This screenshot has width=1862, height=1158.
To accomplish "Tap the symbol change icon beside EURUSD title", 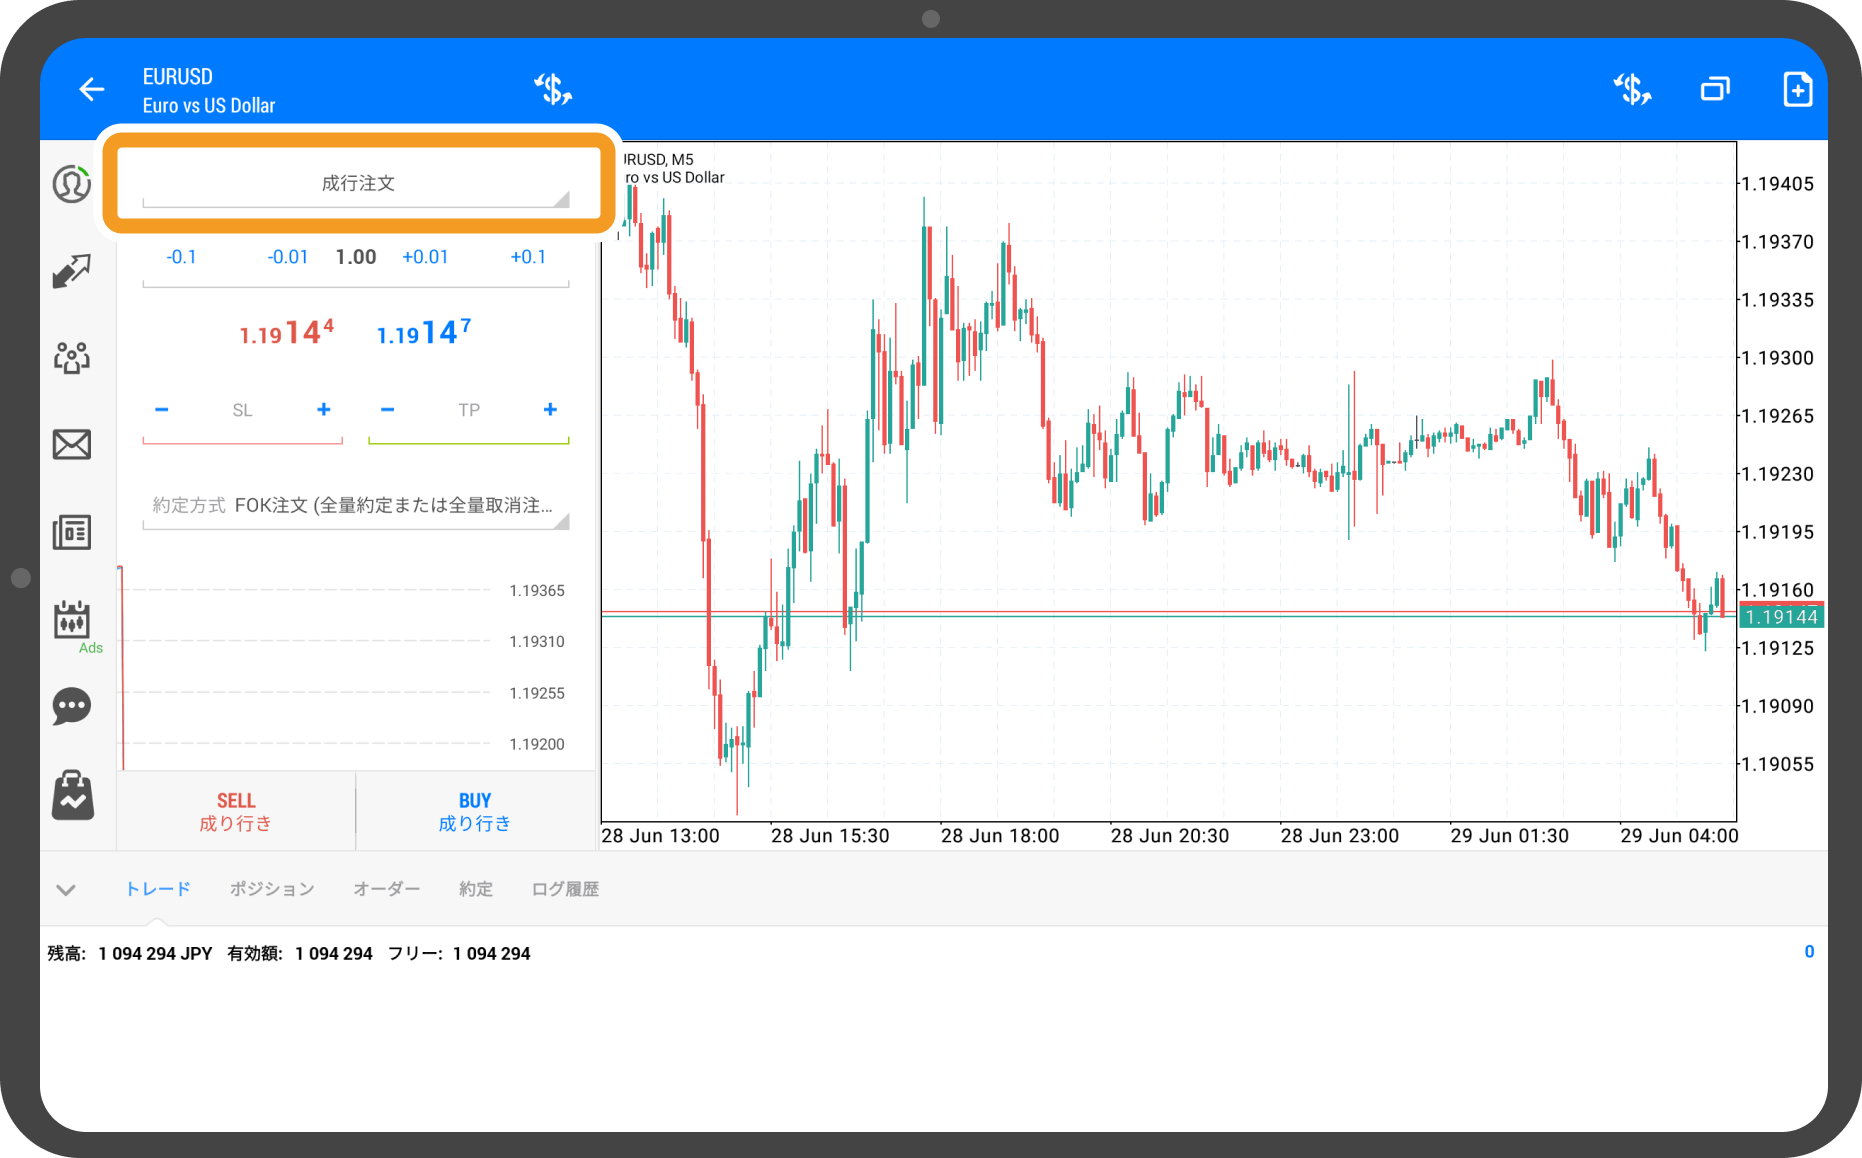I will (x=552, y=90).
